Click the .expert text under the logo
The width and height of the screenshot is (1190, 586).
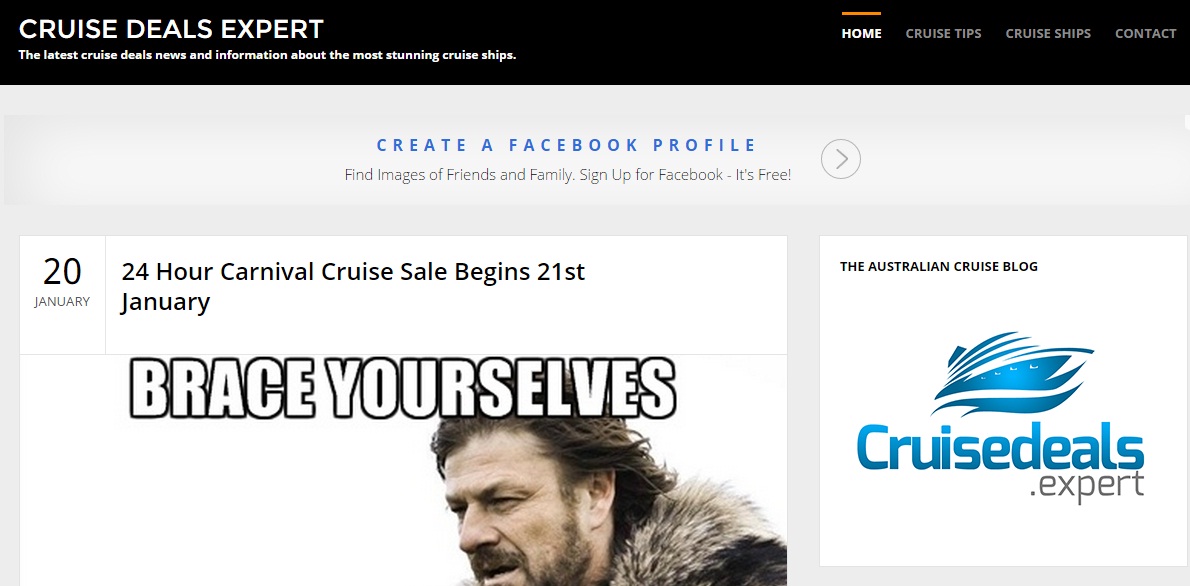[x=1087, y=486]
